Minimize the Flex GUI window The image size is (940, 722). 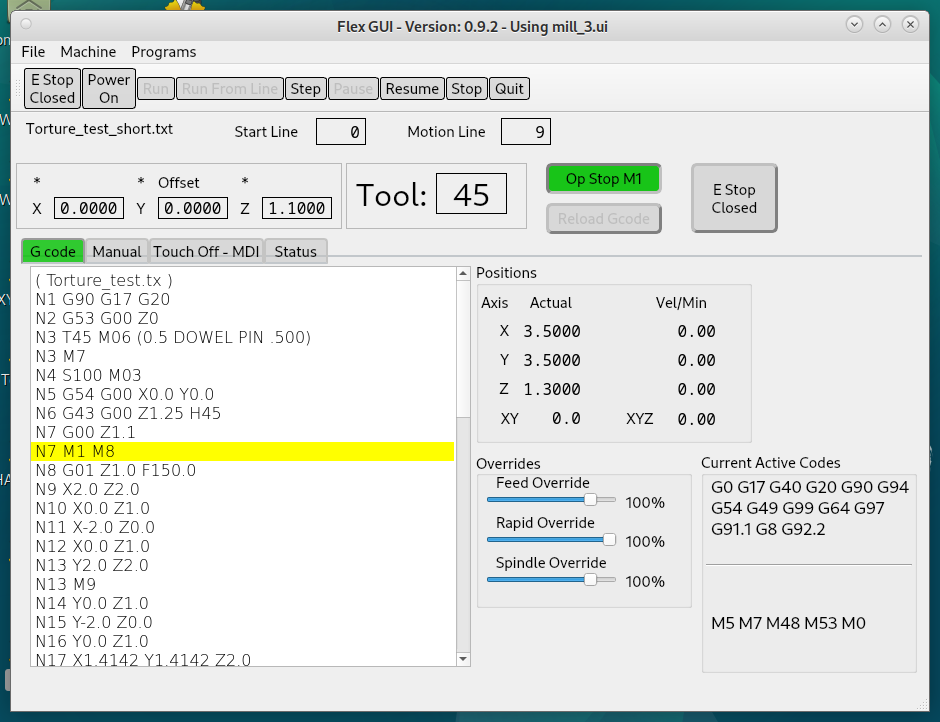854,25
